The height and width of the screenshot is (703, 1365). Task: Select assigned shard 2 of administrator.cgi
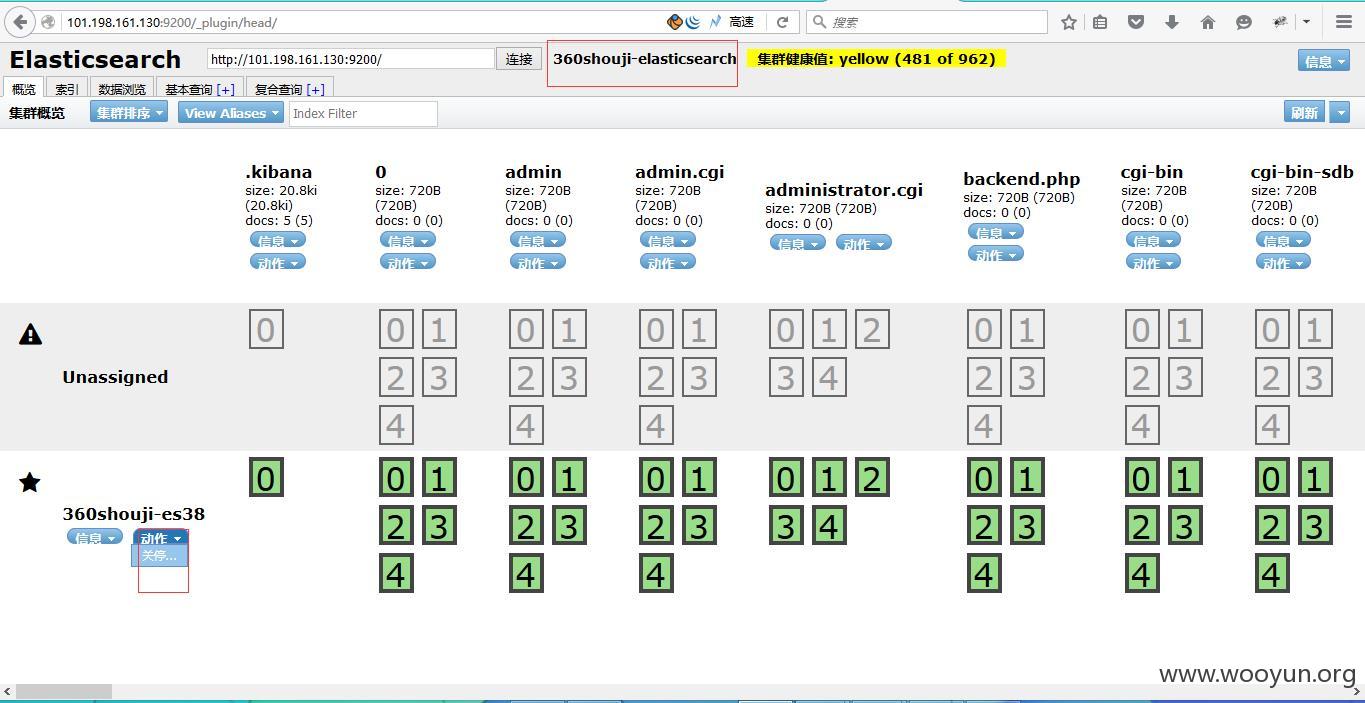point(872,478)
